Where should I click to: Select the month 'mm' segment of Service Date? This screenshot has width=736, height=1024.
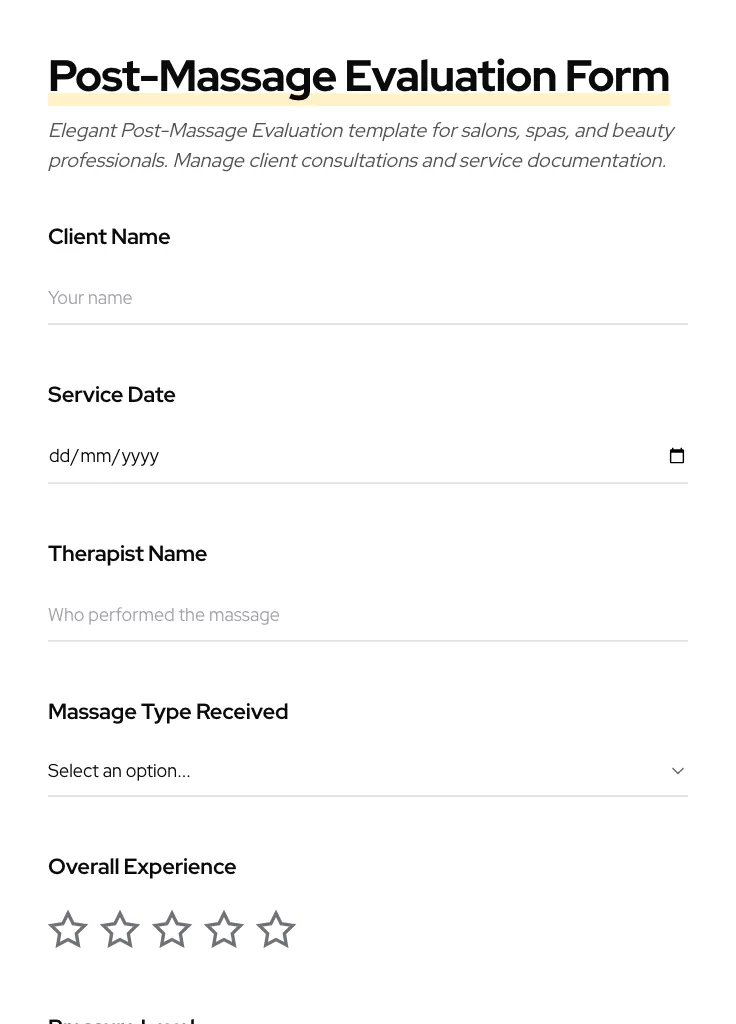(x=95, y=456)
